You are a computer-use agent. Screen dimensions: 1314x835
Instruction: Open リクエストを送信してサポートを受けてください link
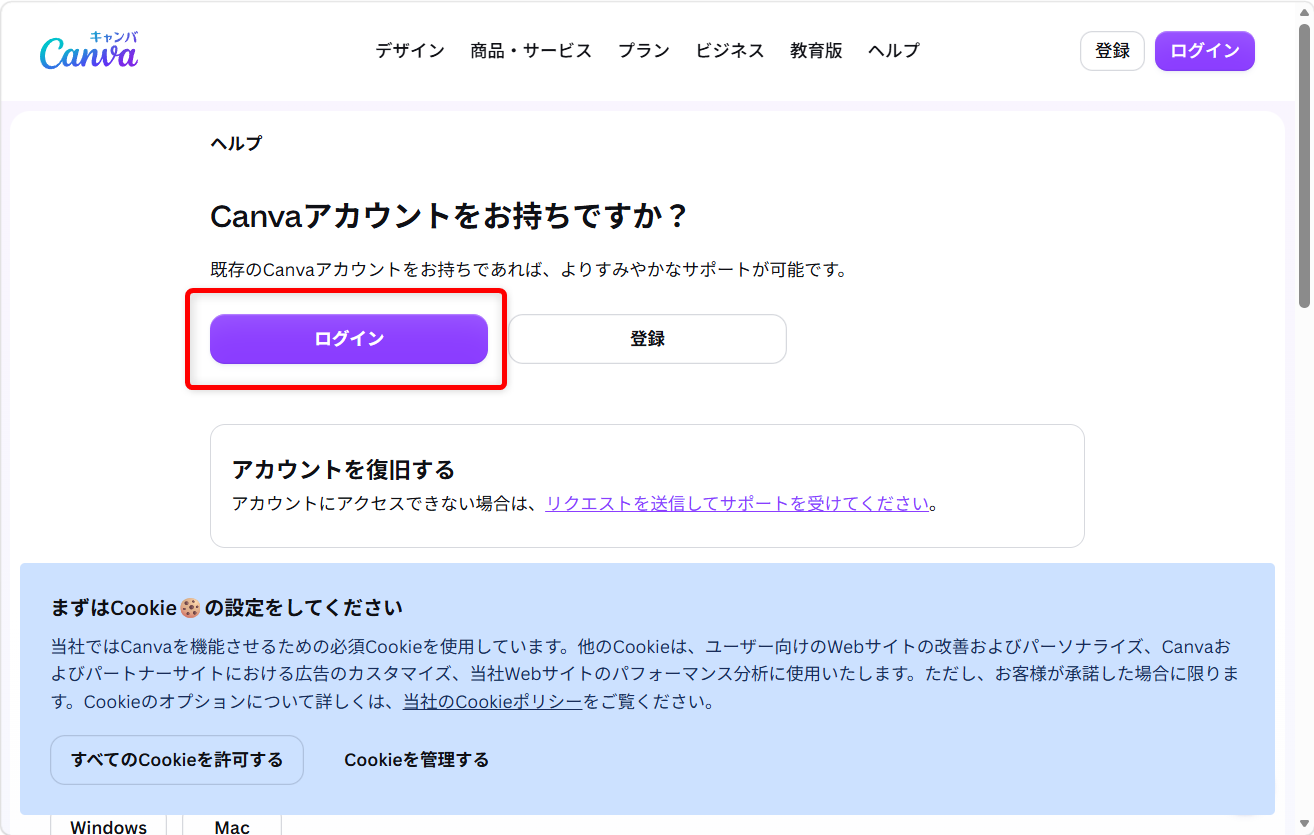[x=737, y=503]
